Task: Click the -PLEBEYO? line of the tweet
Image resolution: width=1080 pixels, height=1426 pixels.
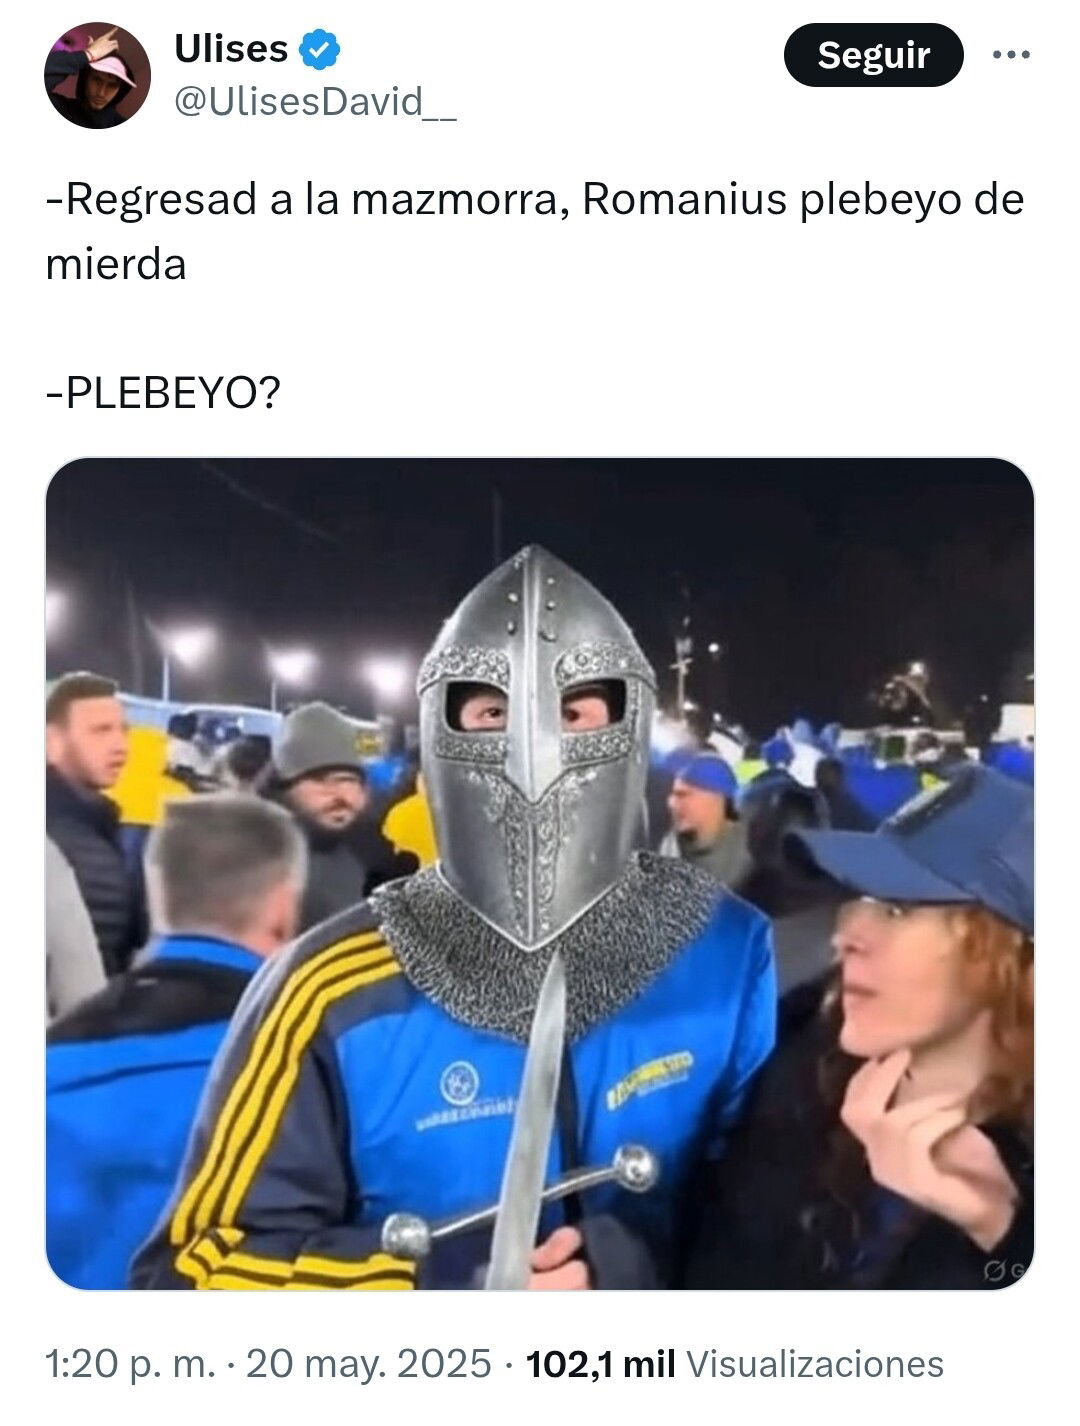Action: click(163, 393)
